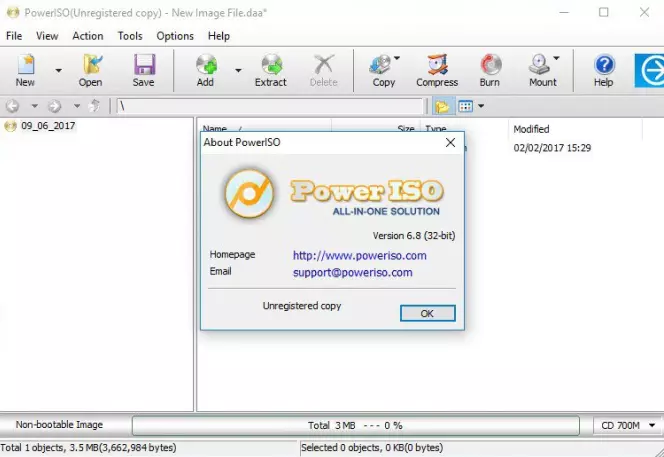Open the Help menu

[219, 36]
